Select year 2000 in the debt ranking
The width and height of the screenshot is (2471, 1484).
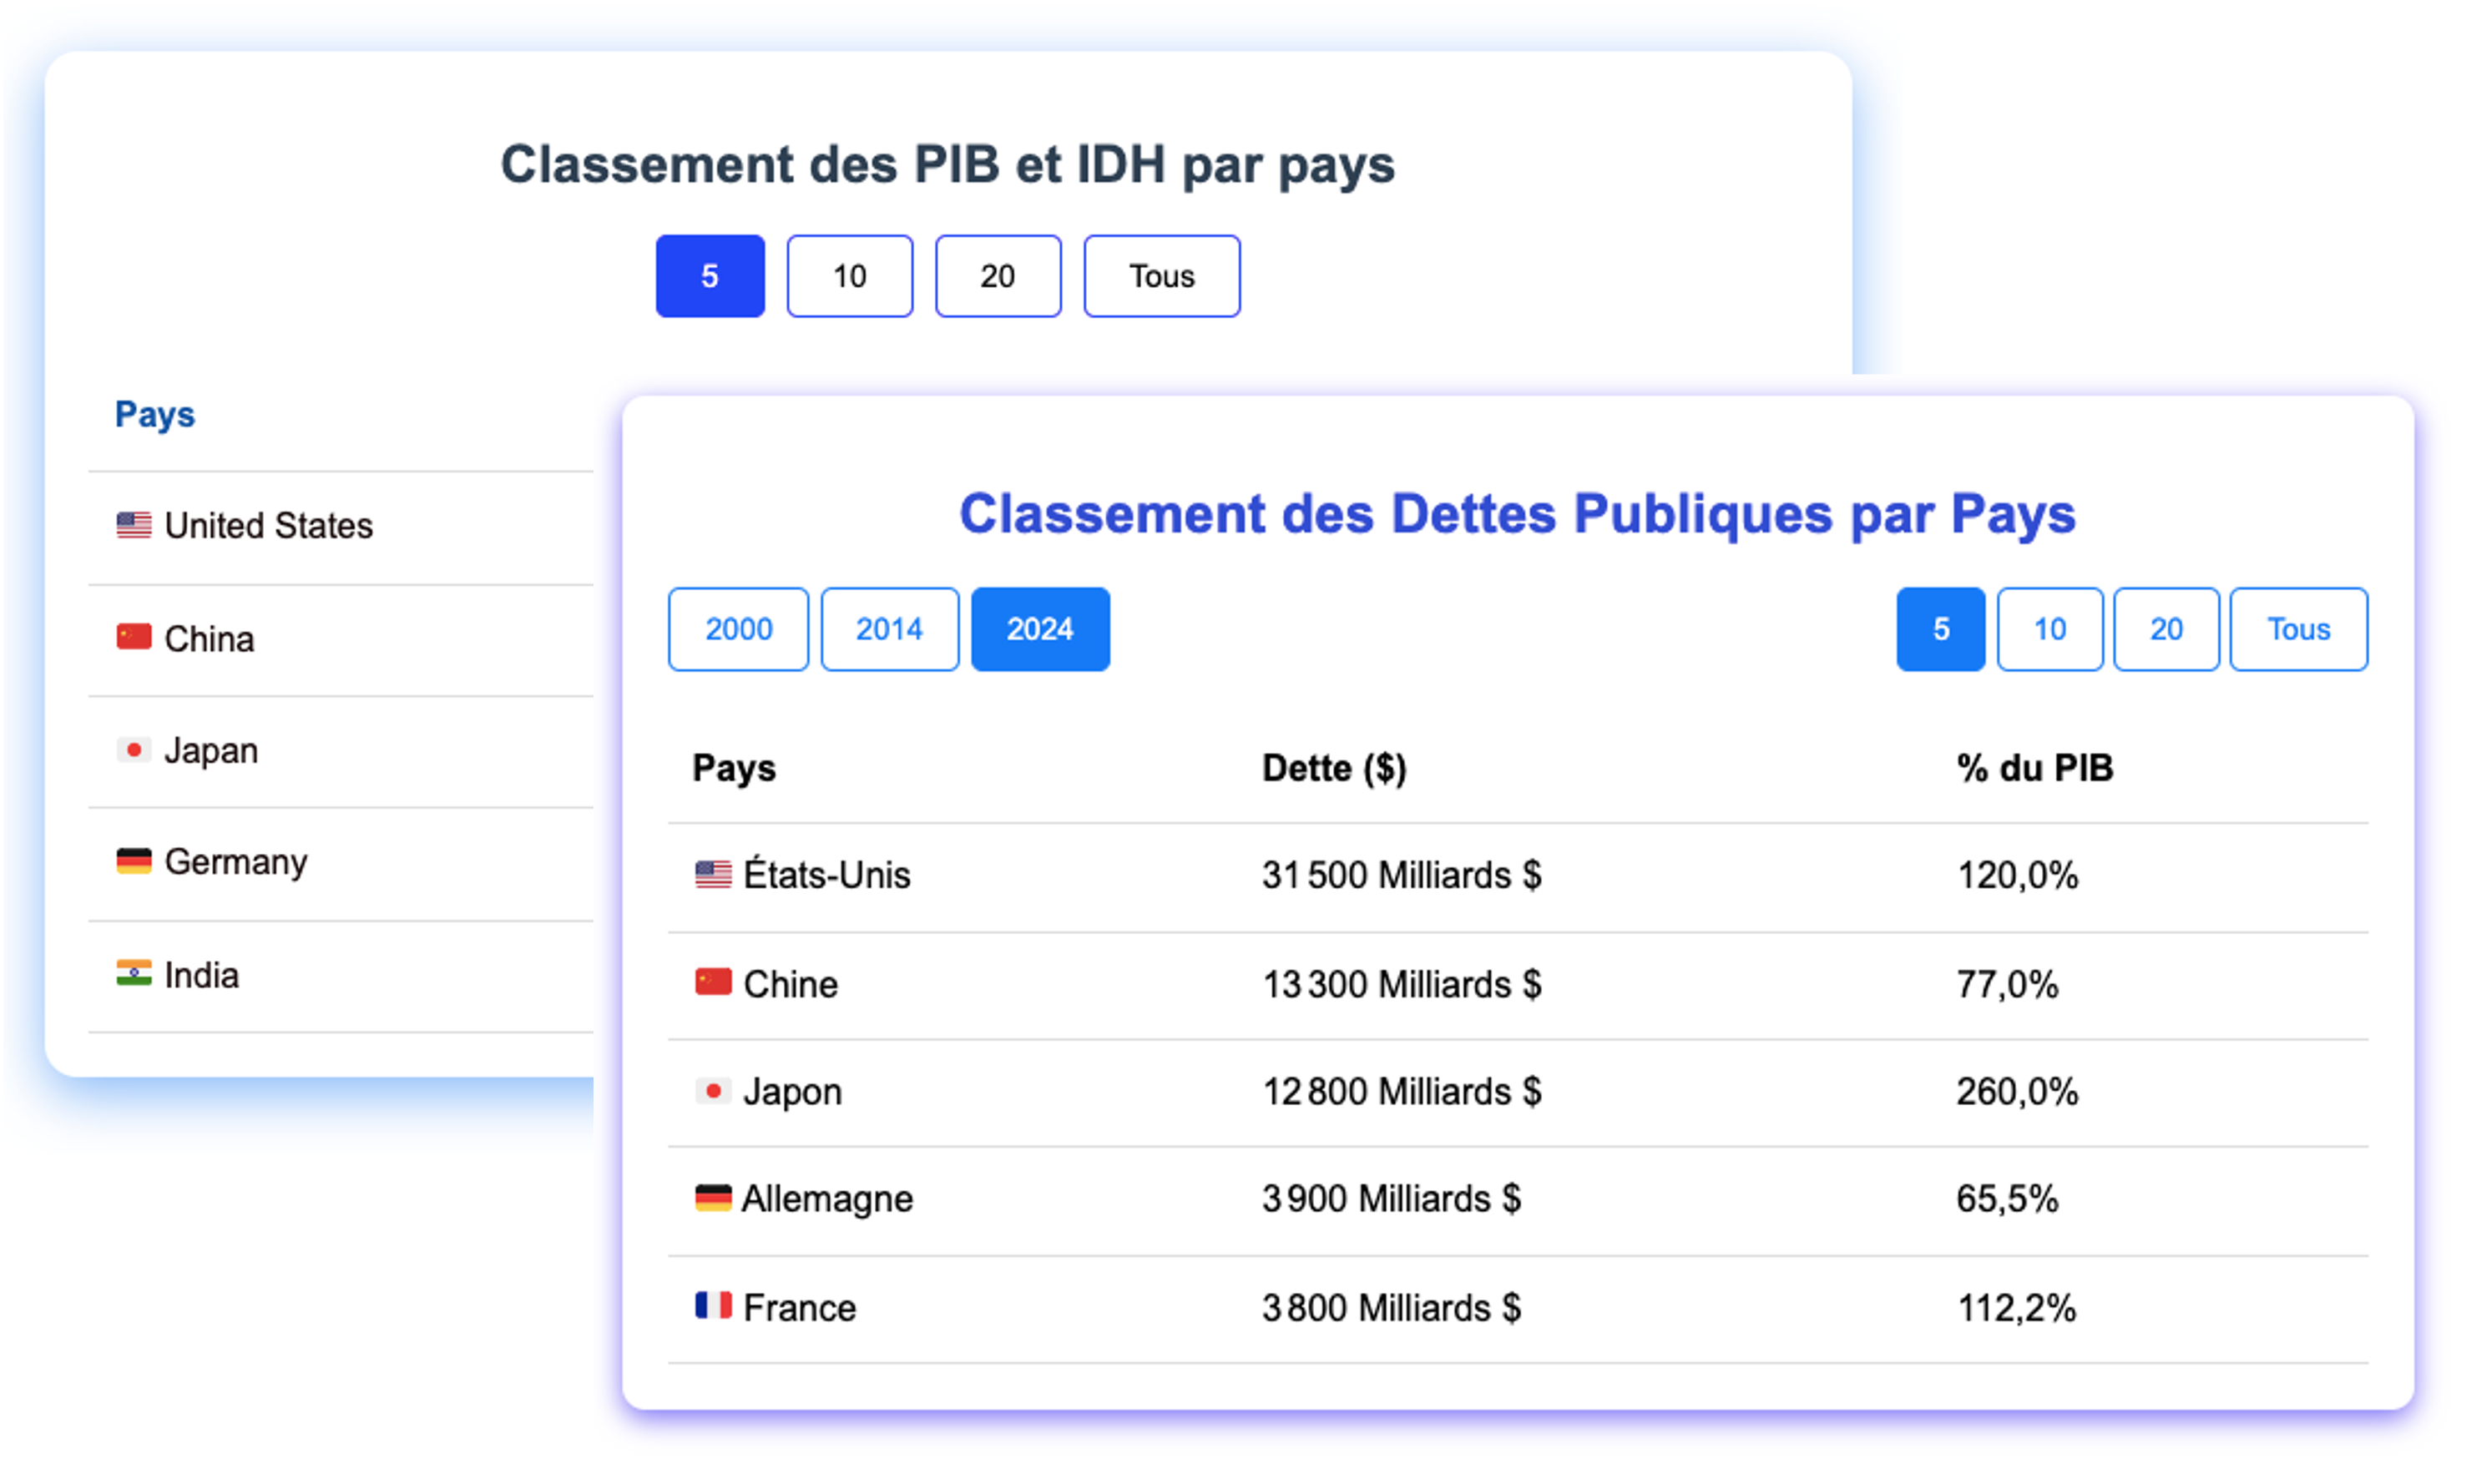737,629
